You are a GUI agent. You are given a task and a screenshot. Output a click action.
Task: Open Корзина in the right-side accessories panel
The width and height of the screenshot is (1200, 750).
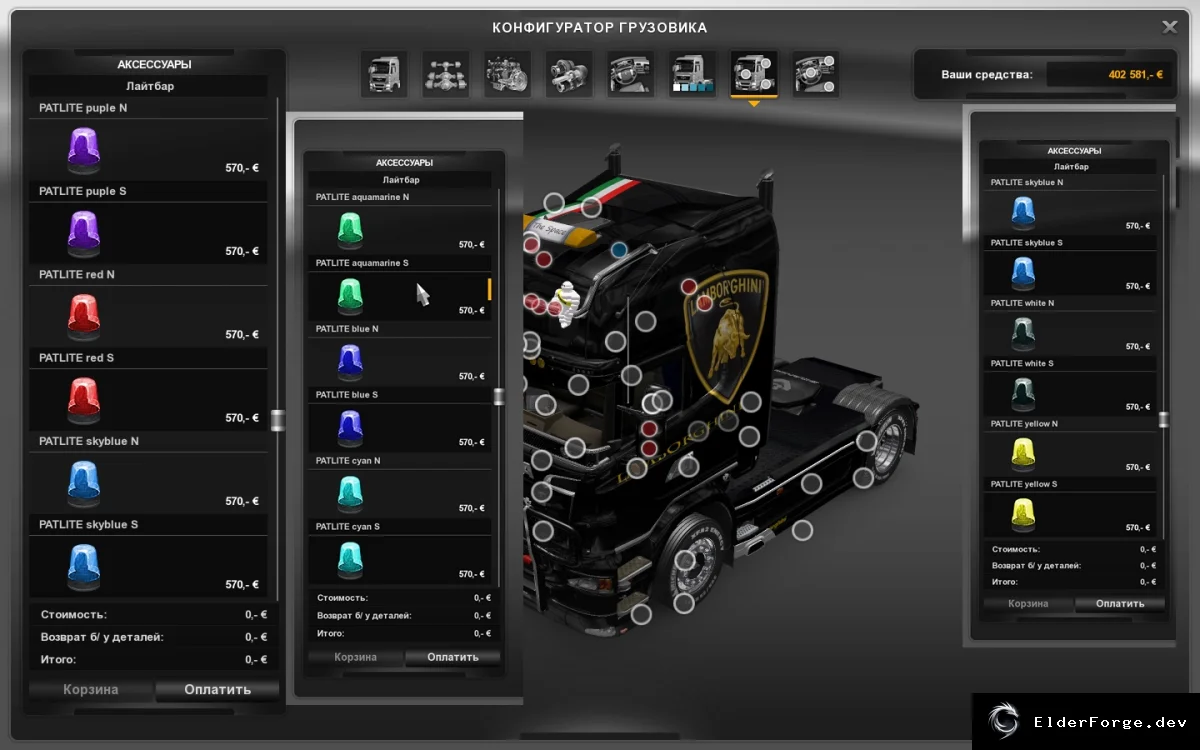point(1028,603)
